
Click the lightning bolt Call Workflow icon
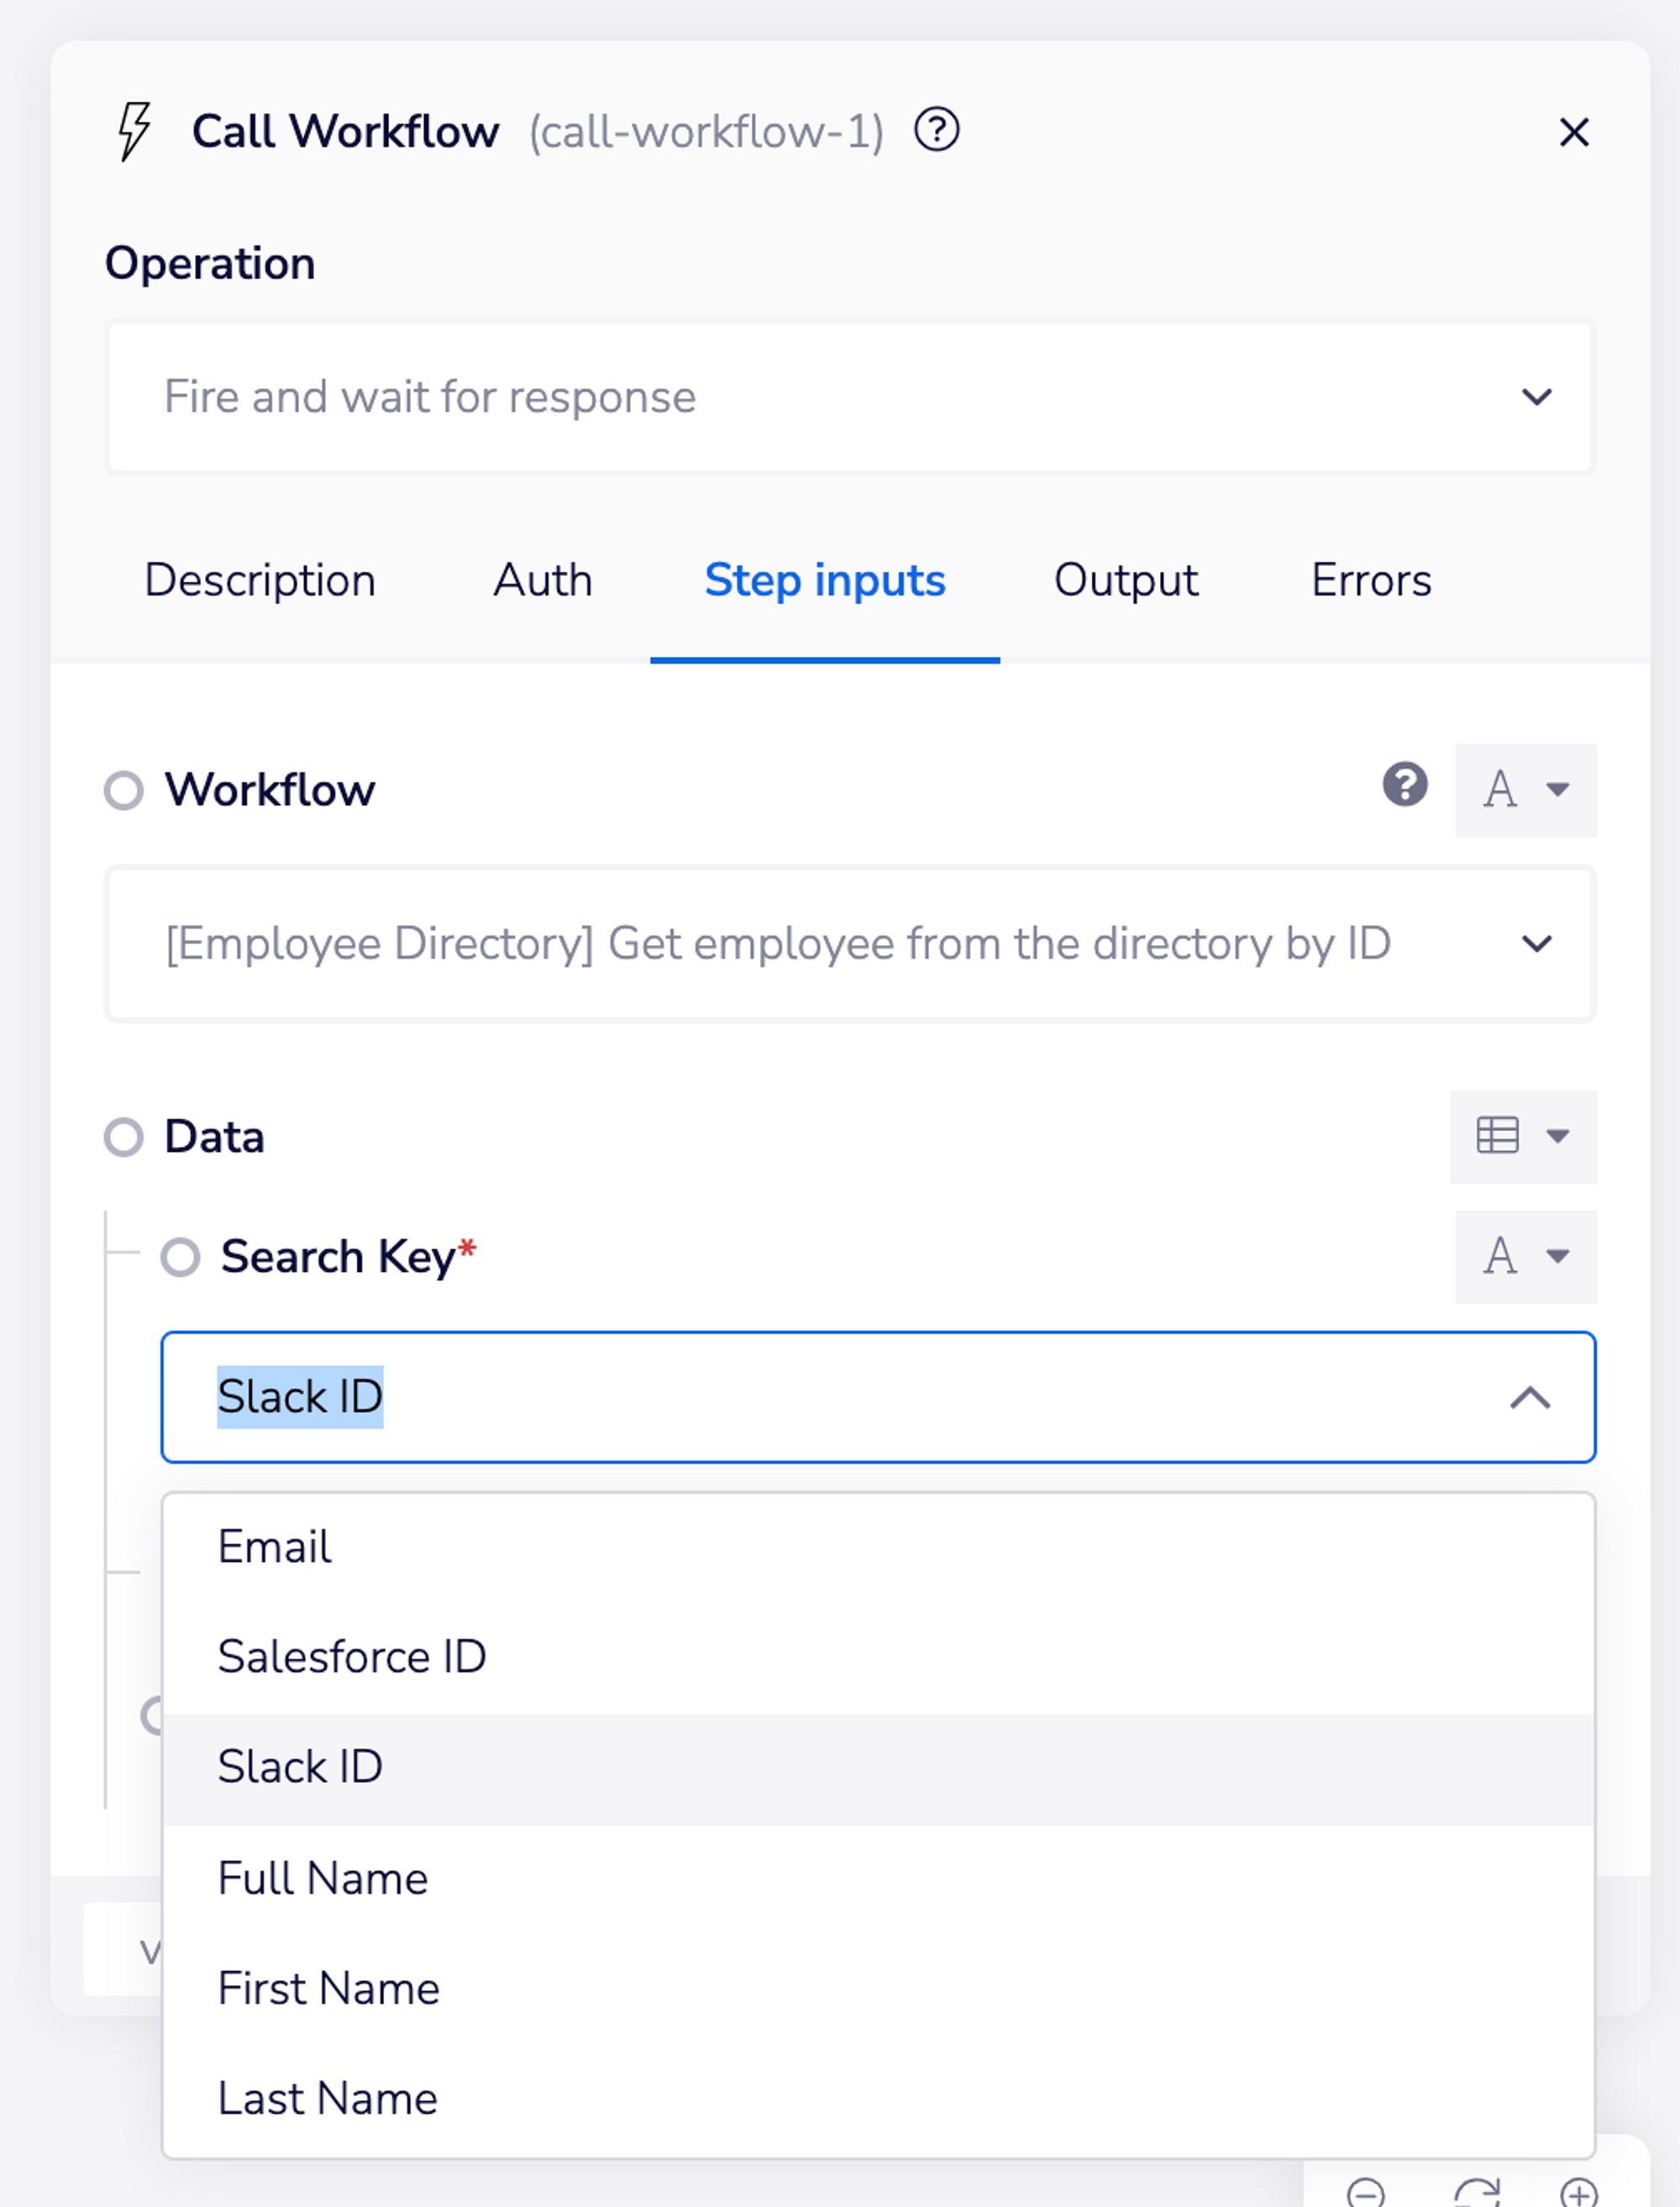133,131
